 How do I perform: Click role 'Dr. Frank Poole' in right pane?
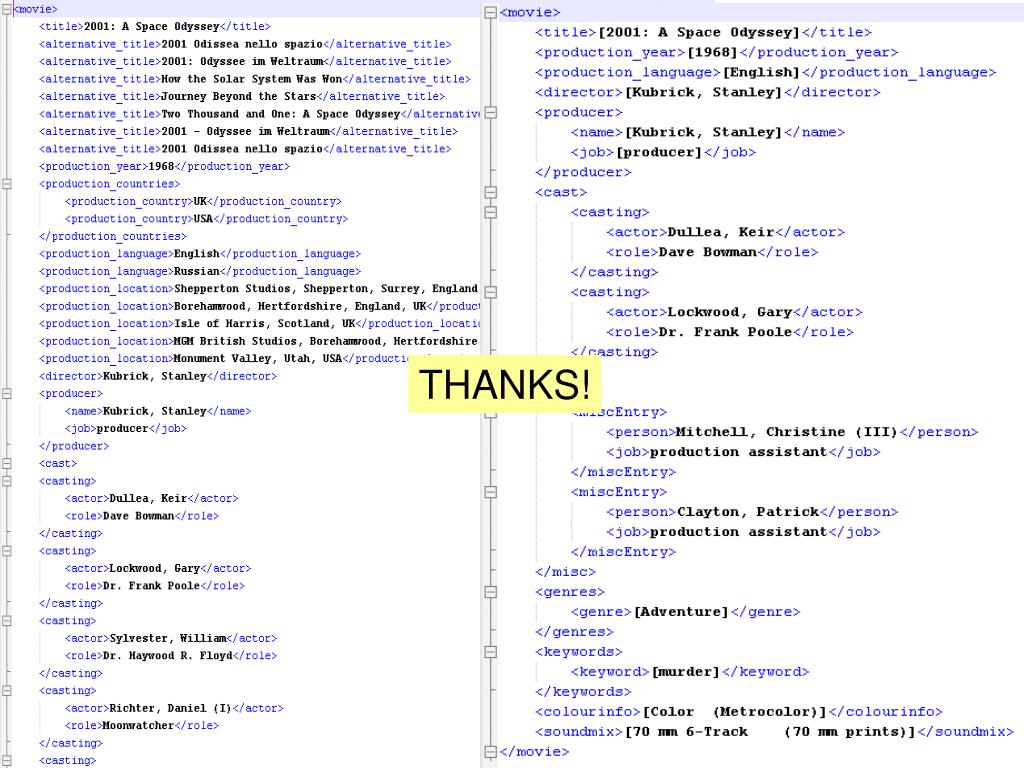(x=730, y=332)
